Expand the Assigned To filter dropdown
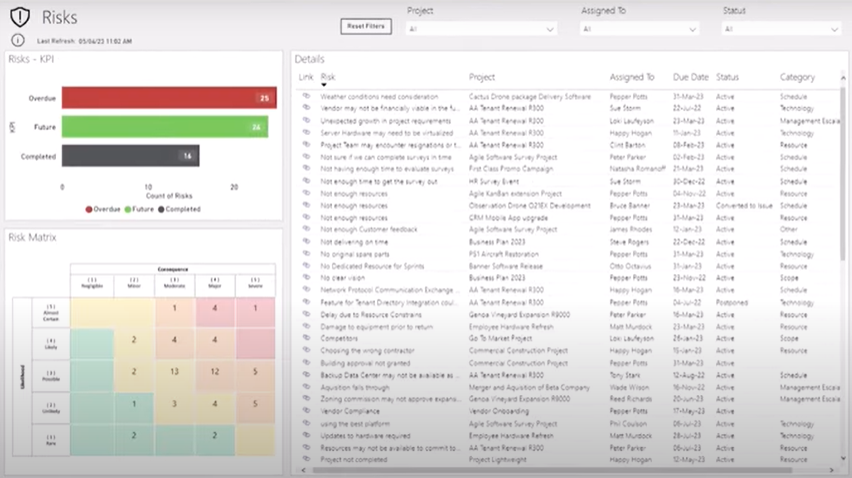852x478 pixels. click(x=639, y=30)
